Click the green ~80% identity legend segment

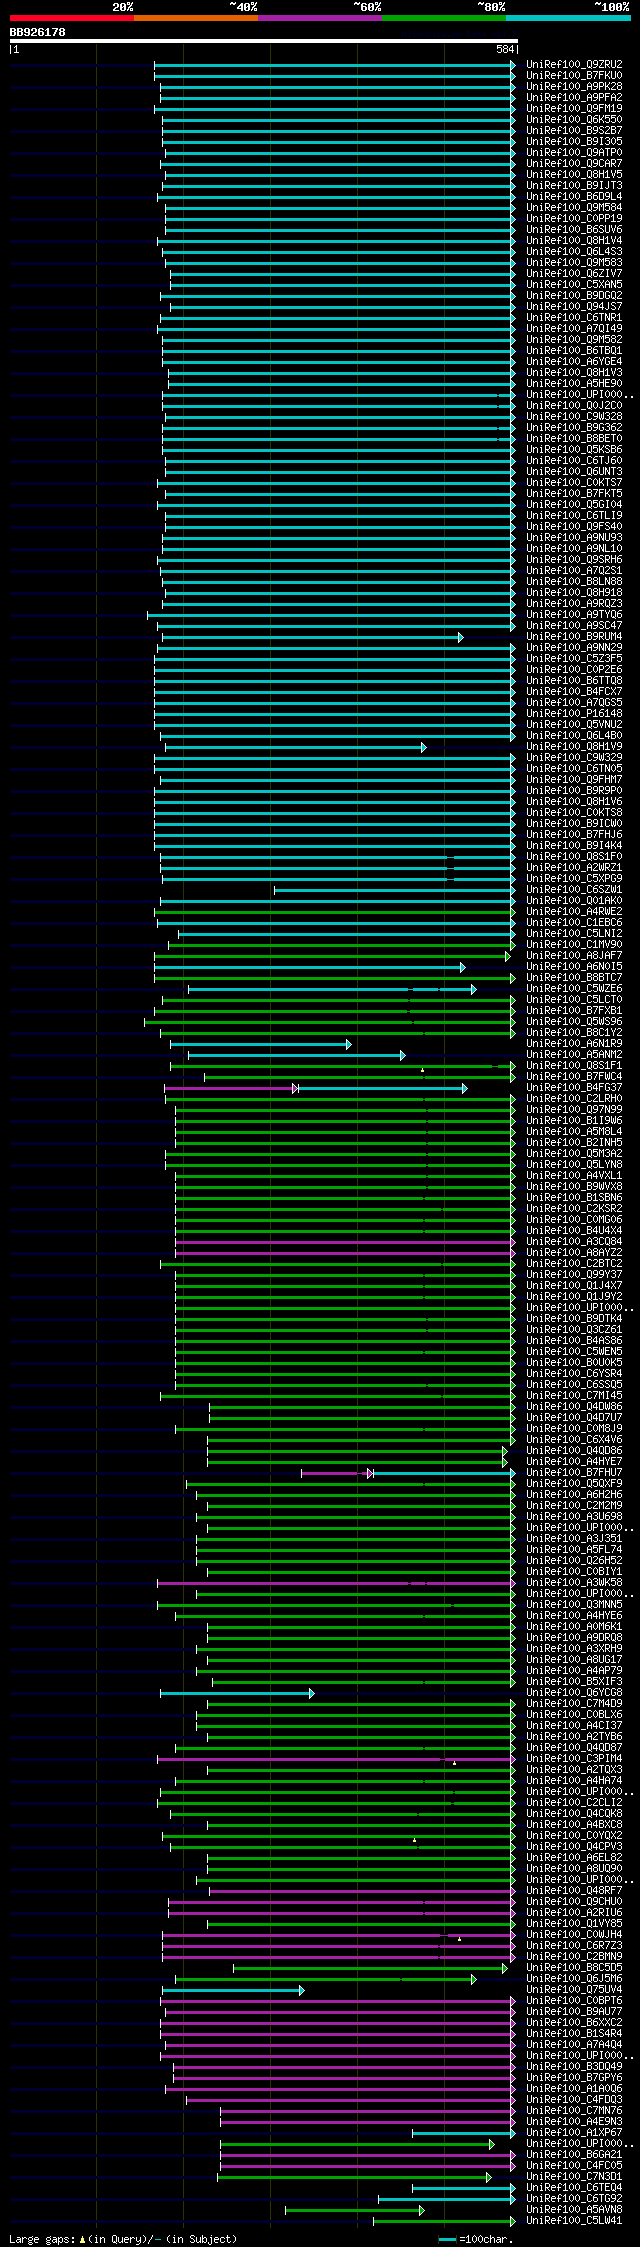[x=444, y=18]
